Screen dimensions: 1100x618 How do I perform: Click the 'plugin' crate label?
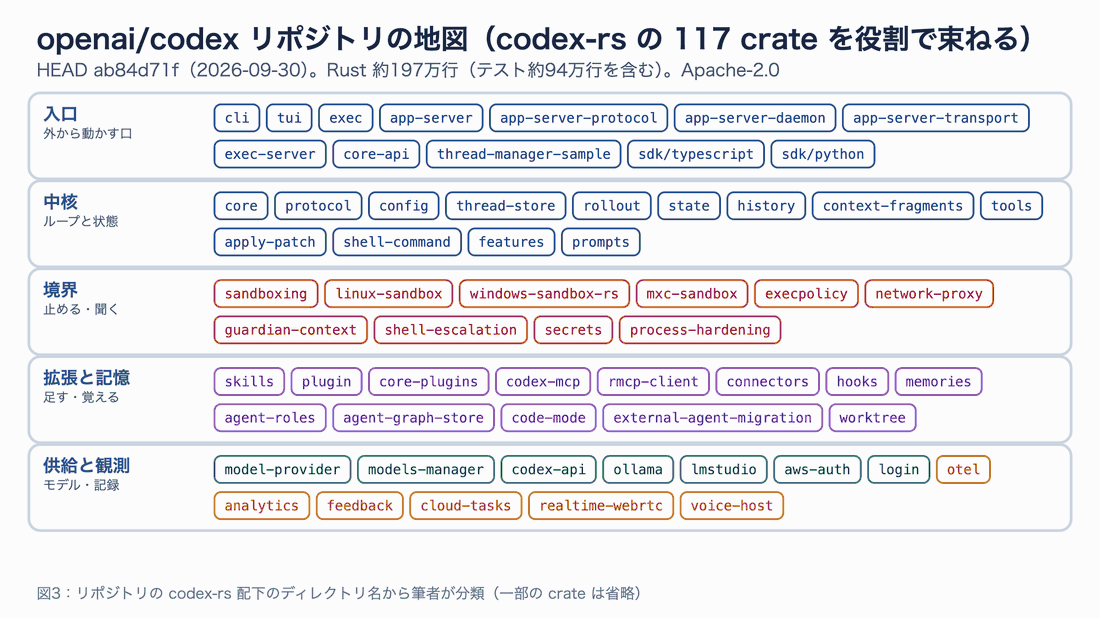[326, 382]
